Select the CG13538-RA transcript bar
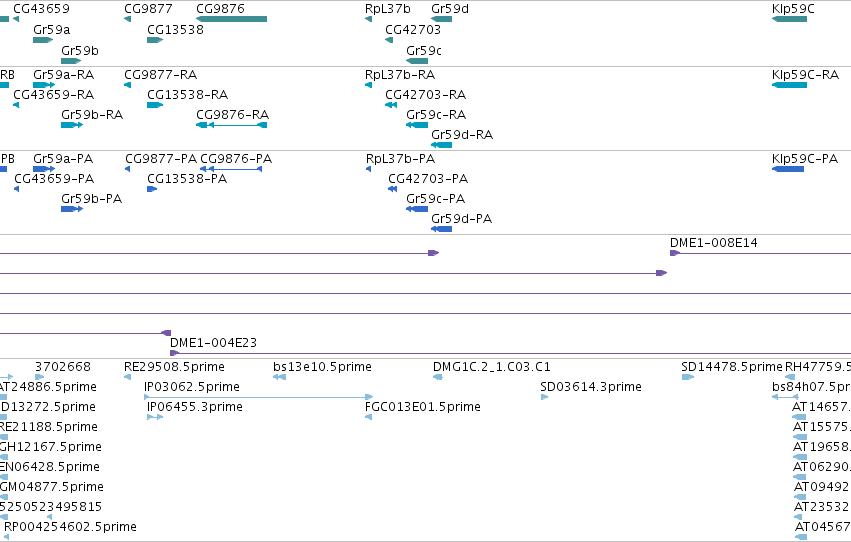 [155, 105]
